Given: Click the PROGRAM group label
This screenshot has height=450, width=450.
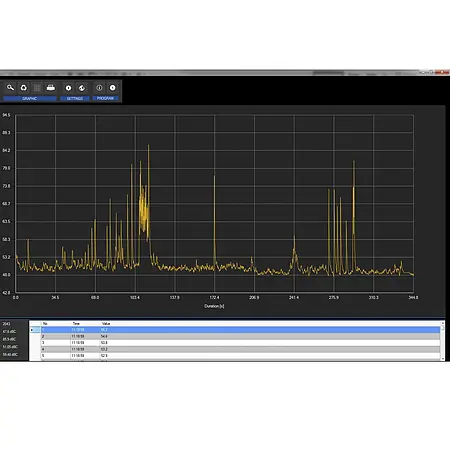Looking at the screenshot, I should (105, 98).
